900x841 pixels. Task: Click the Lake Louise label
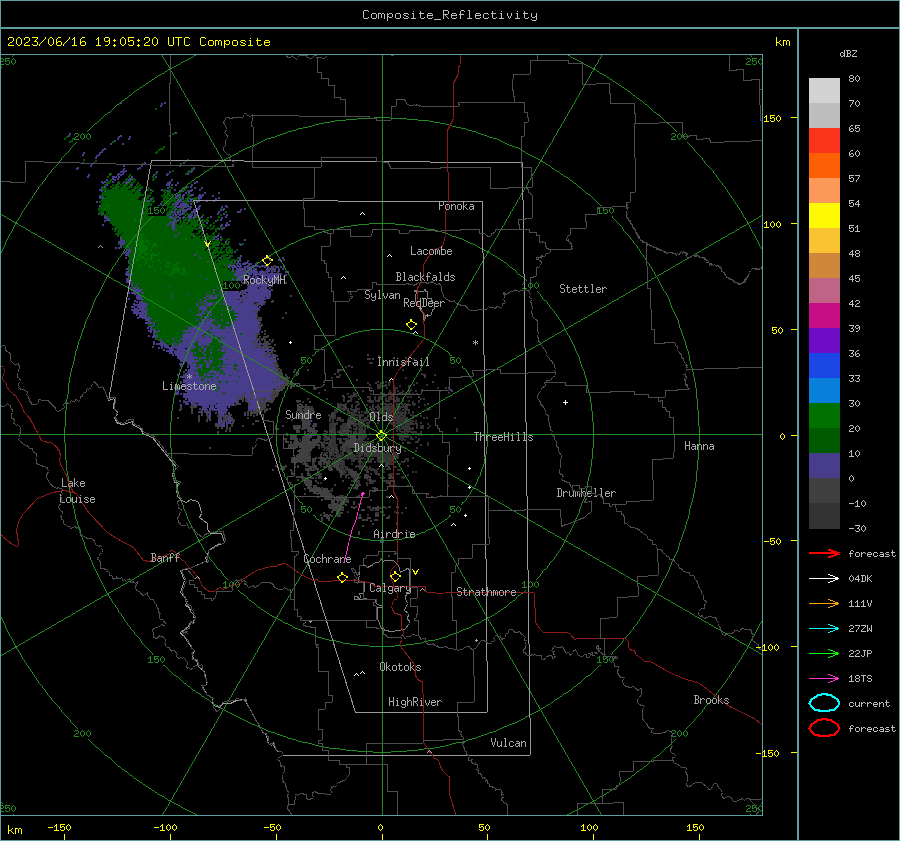77,491
